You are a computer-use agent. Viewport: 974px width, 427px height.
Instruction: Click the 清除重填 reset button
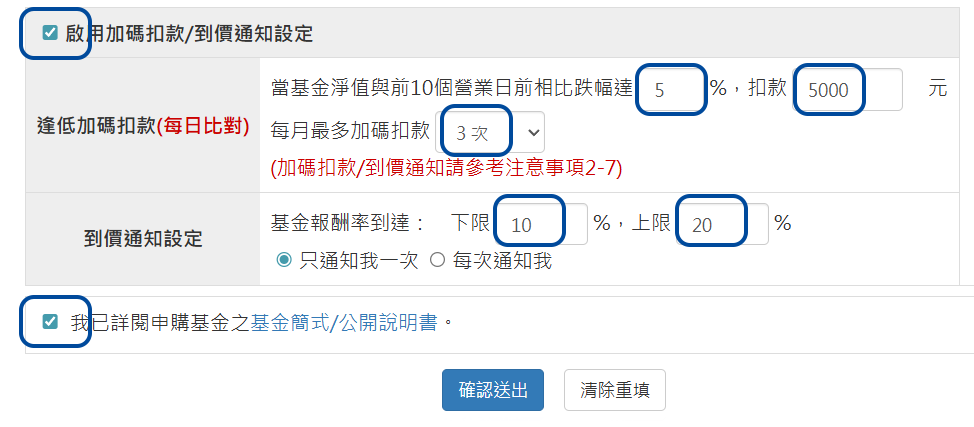[x=614, y=390]
